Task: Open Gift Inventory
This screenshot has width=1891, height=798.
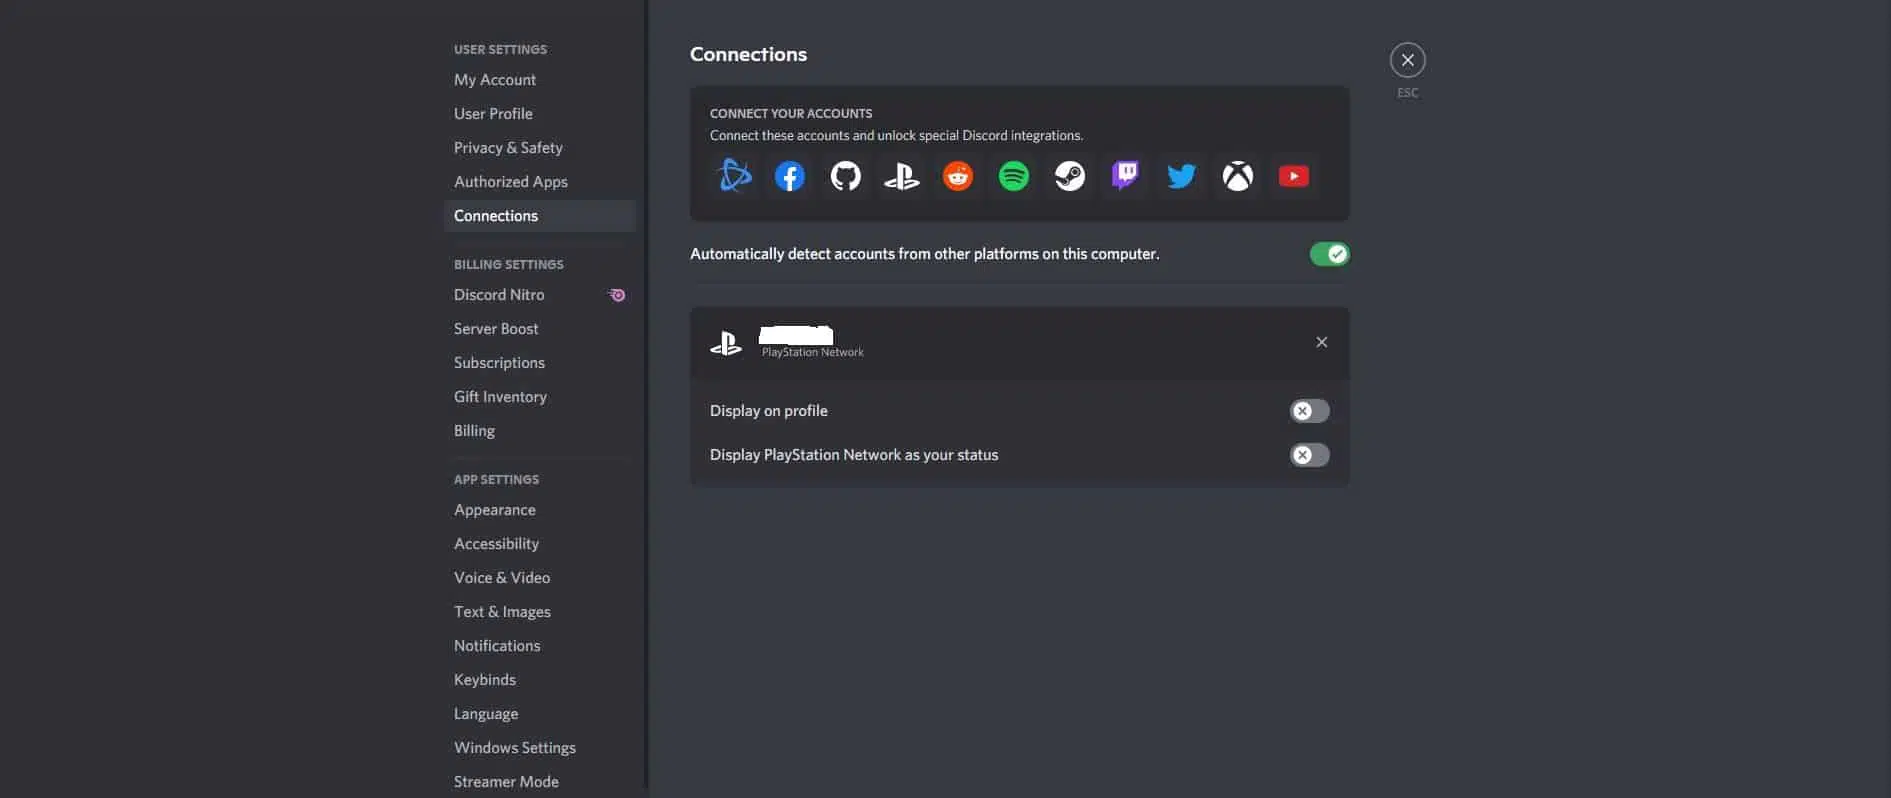Action: pos(540,397)
